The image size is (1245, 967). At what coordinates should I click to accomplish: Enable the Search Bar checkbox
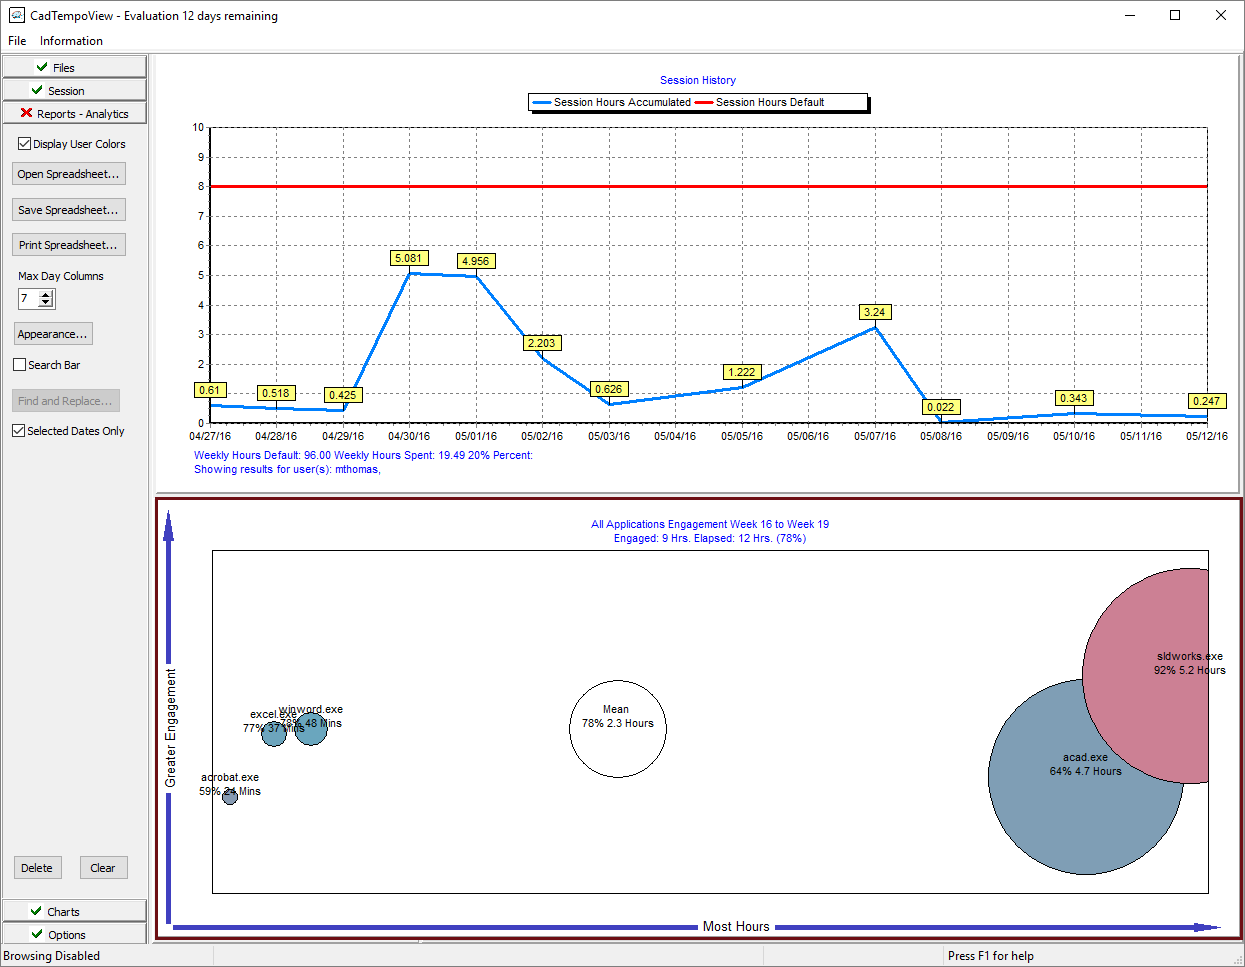(x=19, y=365)
